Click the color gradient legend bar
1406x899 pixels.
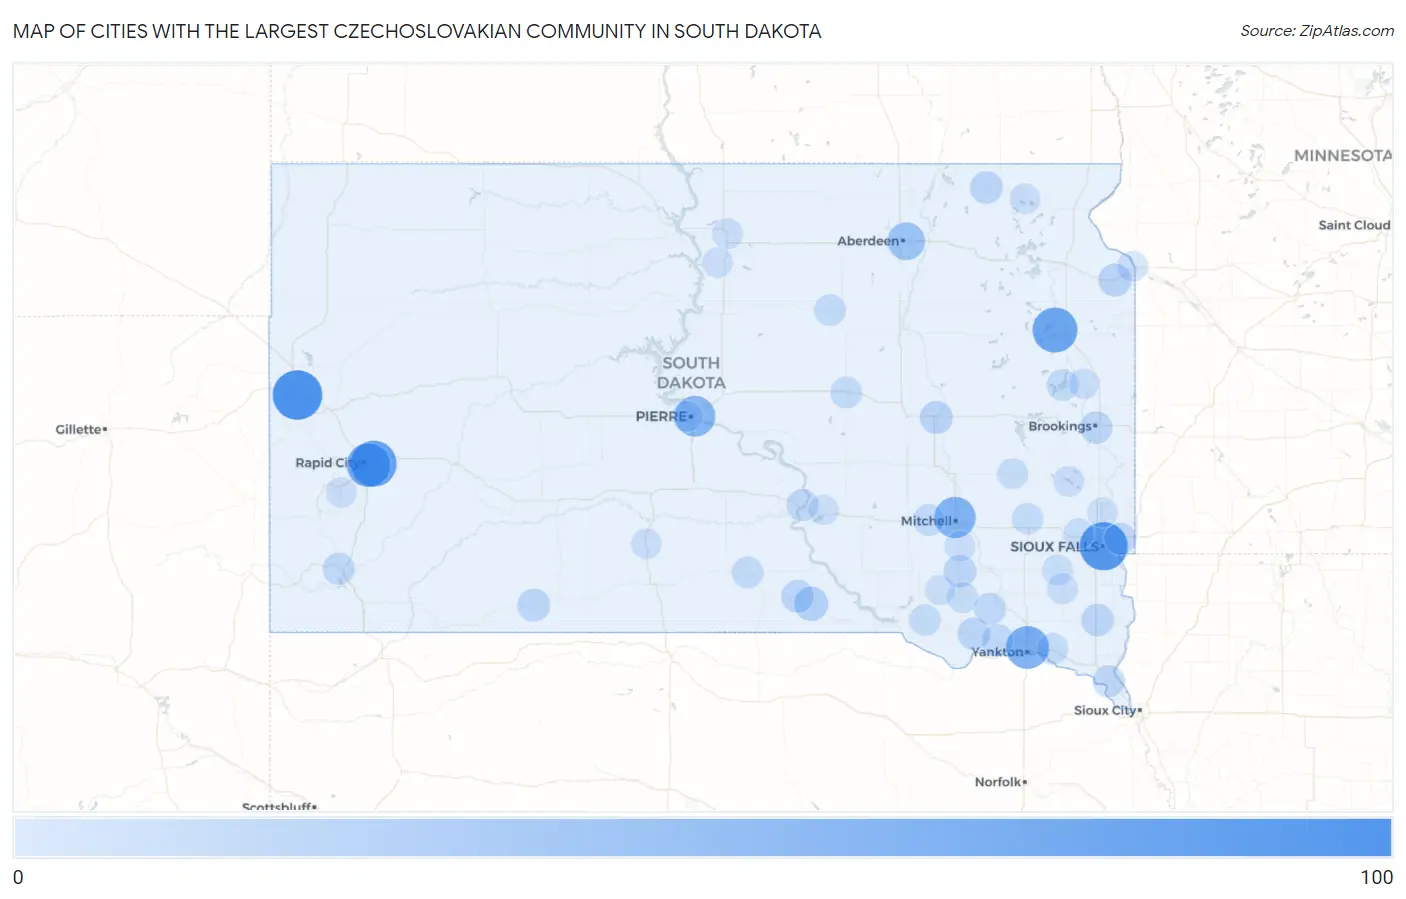702,838
